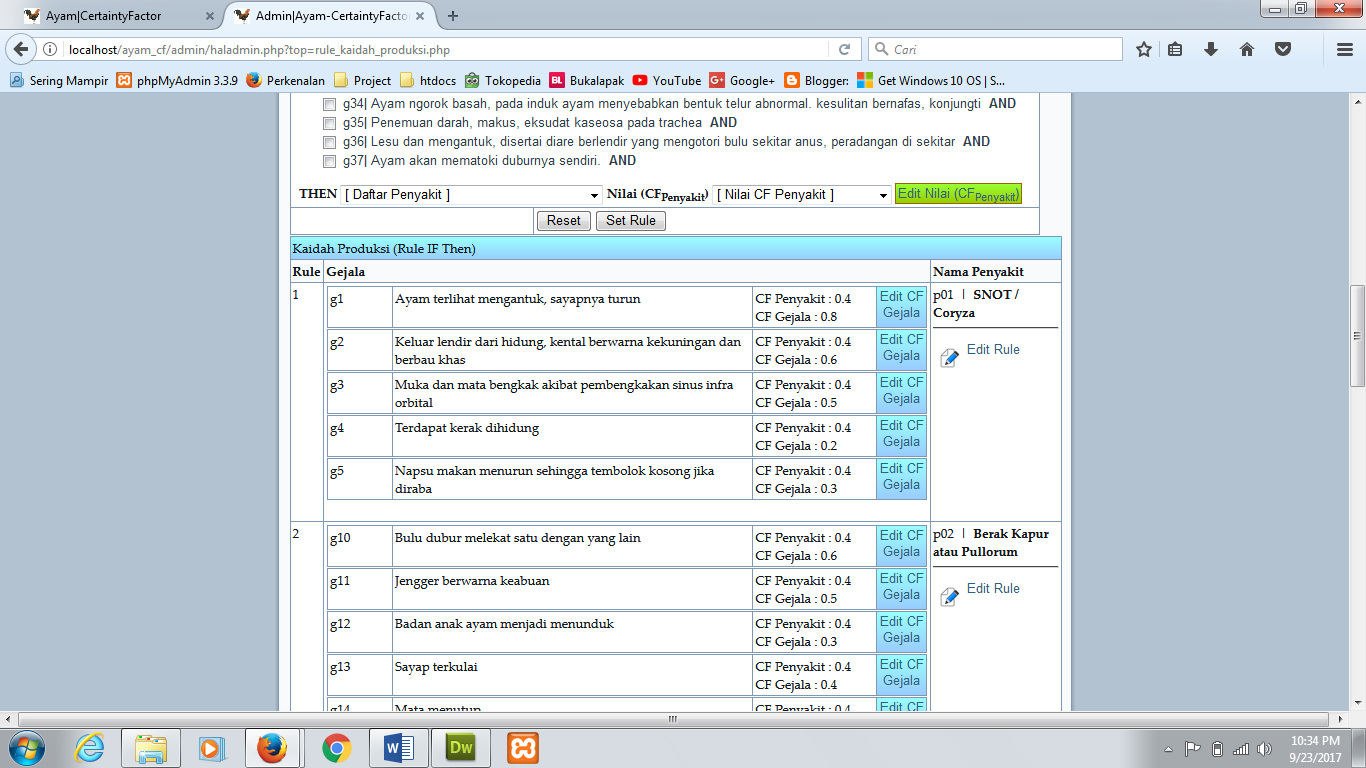Open the Perkenalan bookmark
Image resolution: width=1366 pixels, height=768 pixels.
286,81
